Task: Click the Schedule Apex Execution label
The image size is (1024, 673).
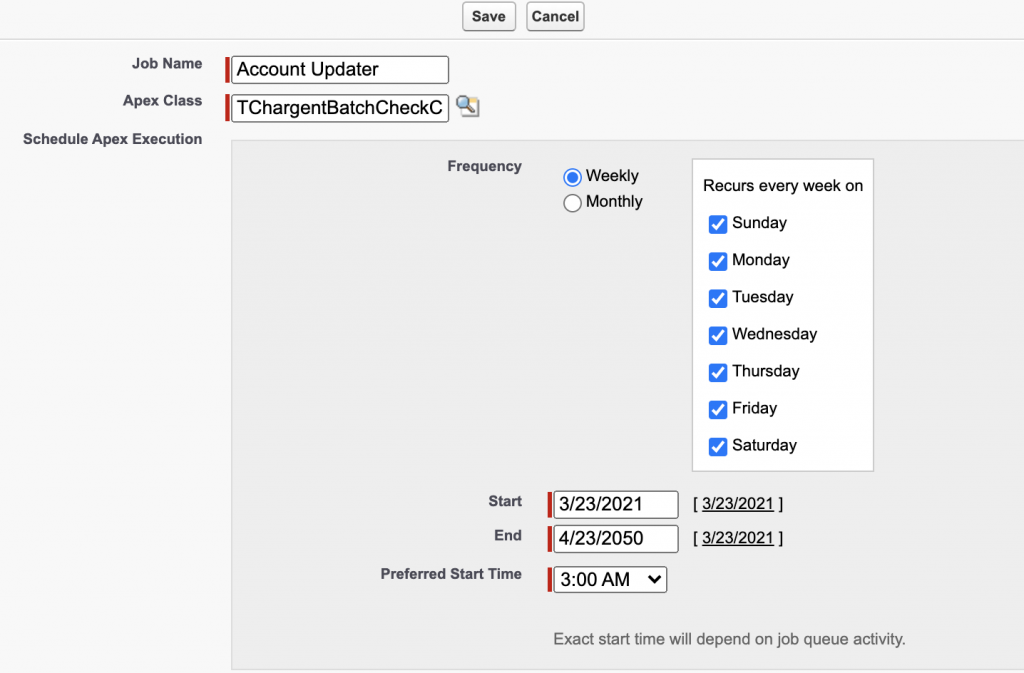Action: 112,139
